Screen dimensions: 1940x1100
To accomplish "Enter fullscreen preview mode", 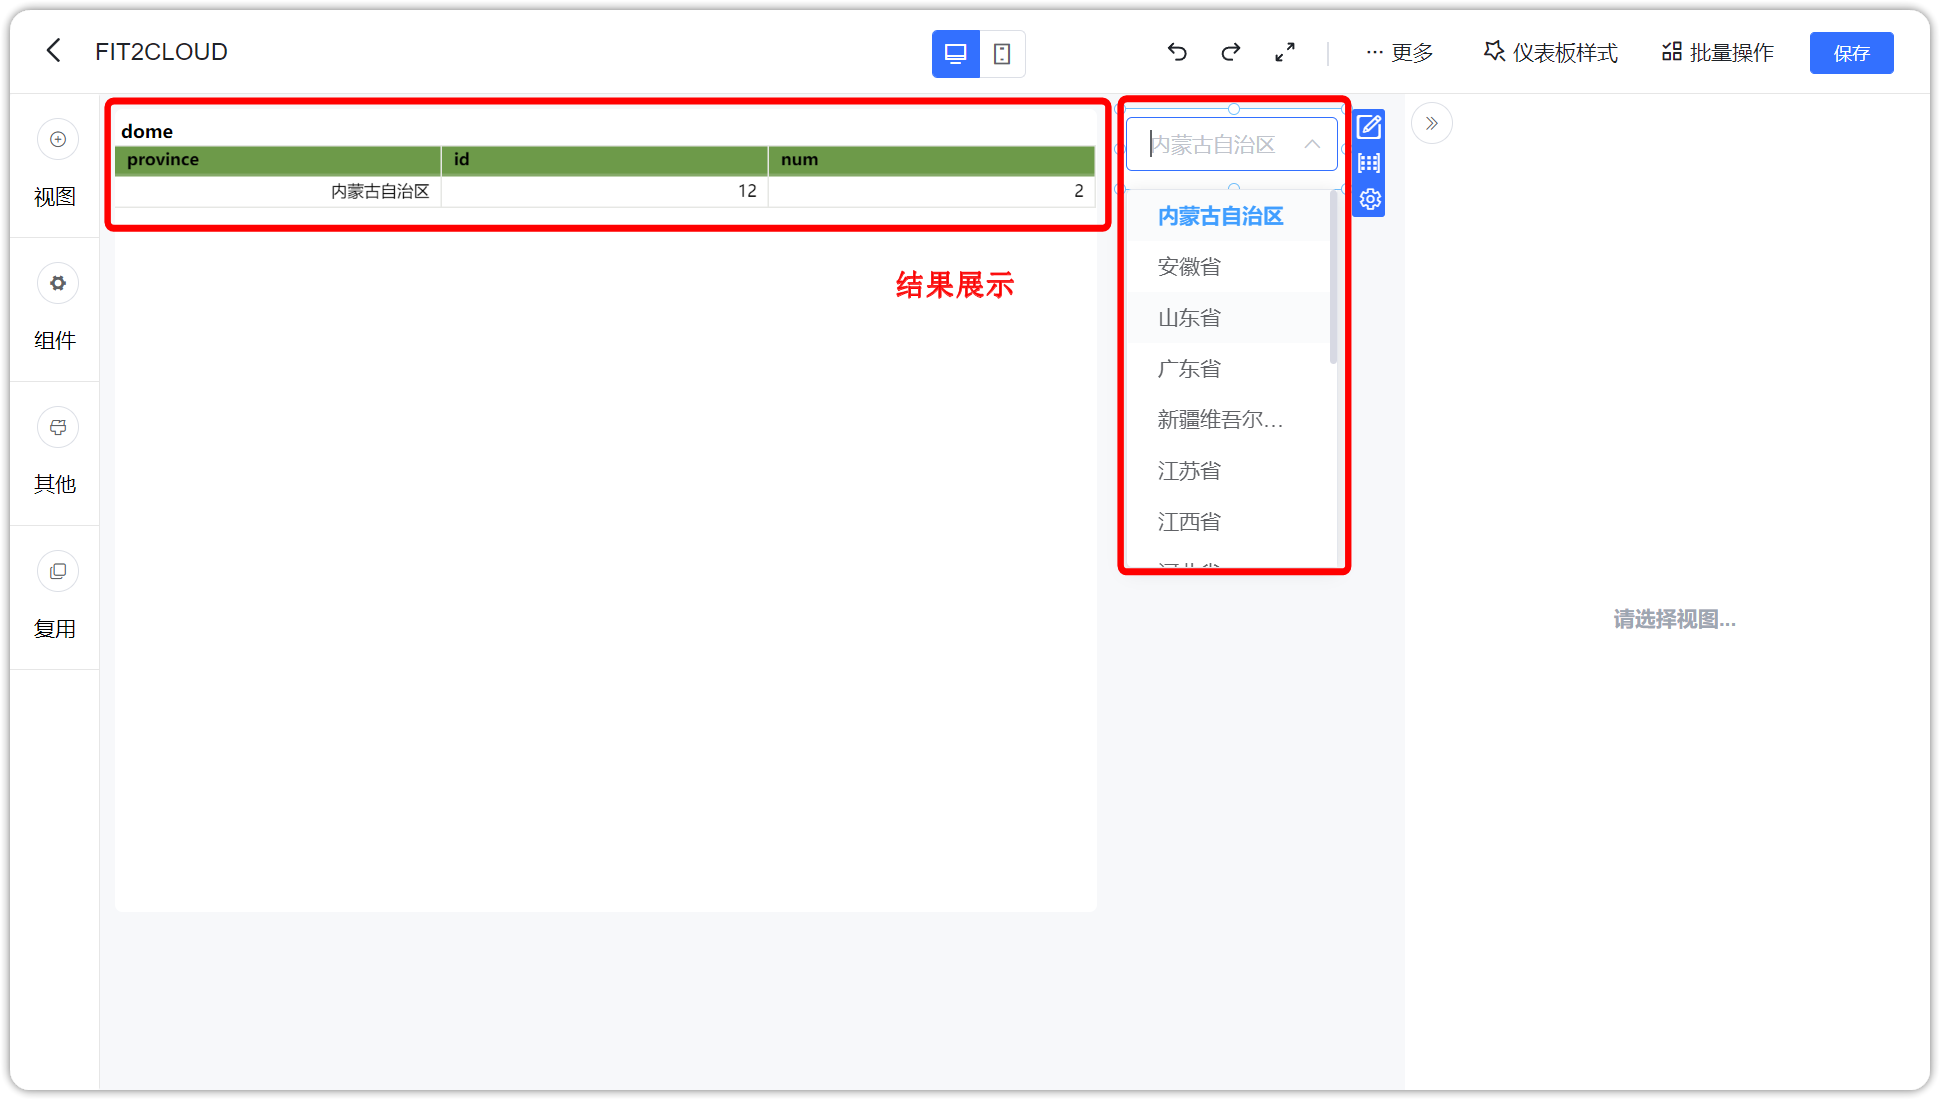I will pyautogui.click(x=1285, y=52).
